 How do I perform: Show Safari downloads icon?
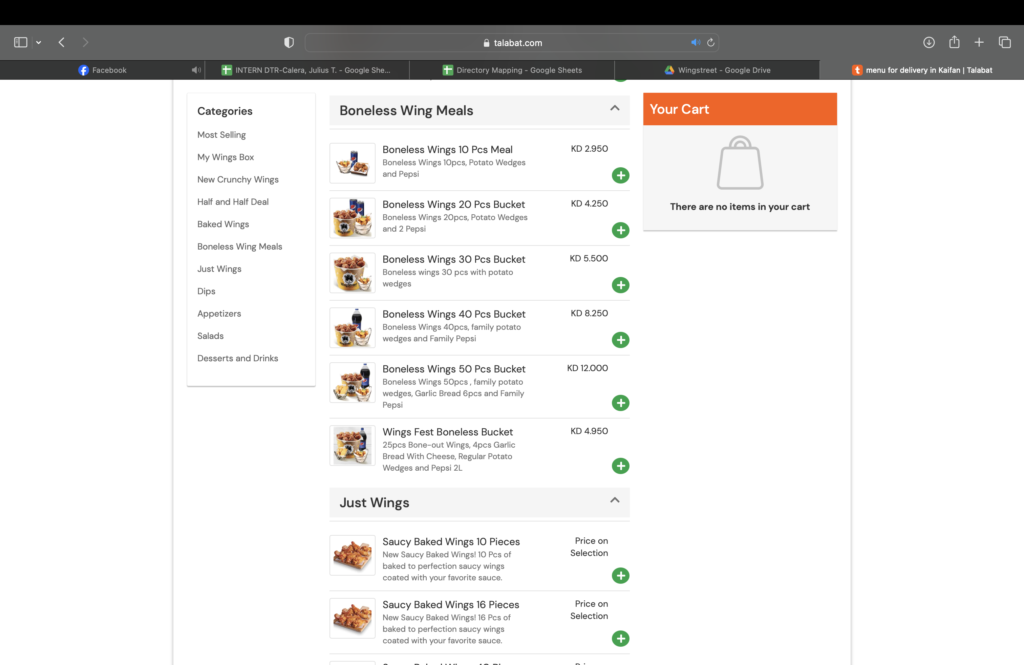(928, 43)
